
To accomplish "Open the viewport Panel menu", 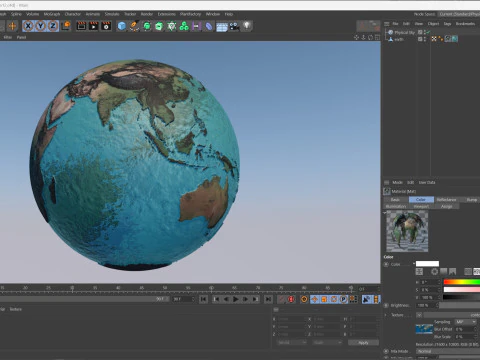I will point(21,37).
